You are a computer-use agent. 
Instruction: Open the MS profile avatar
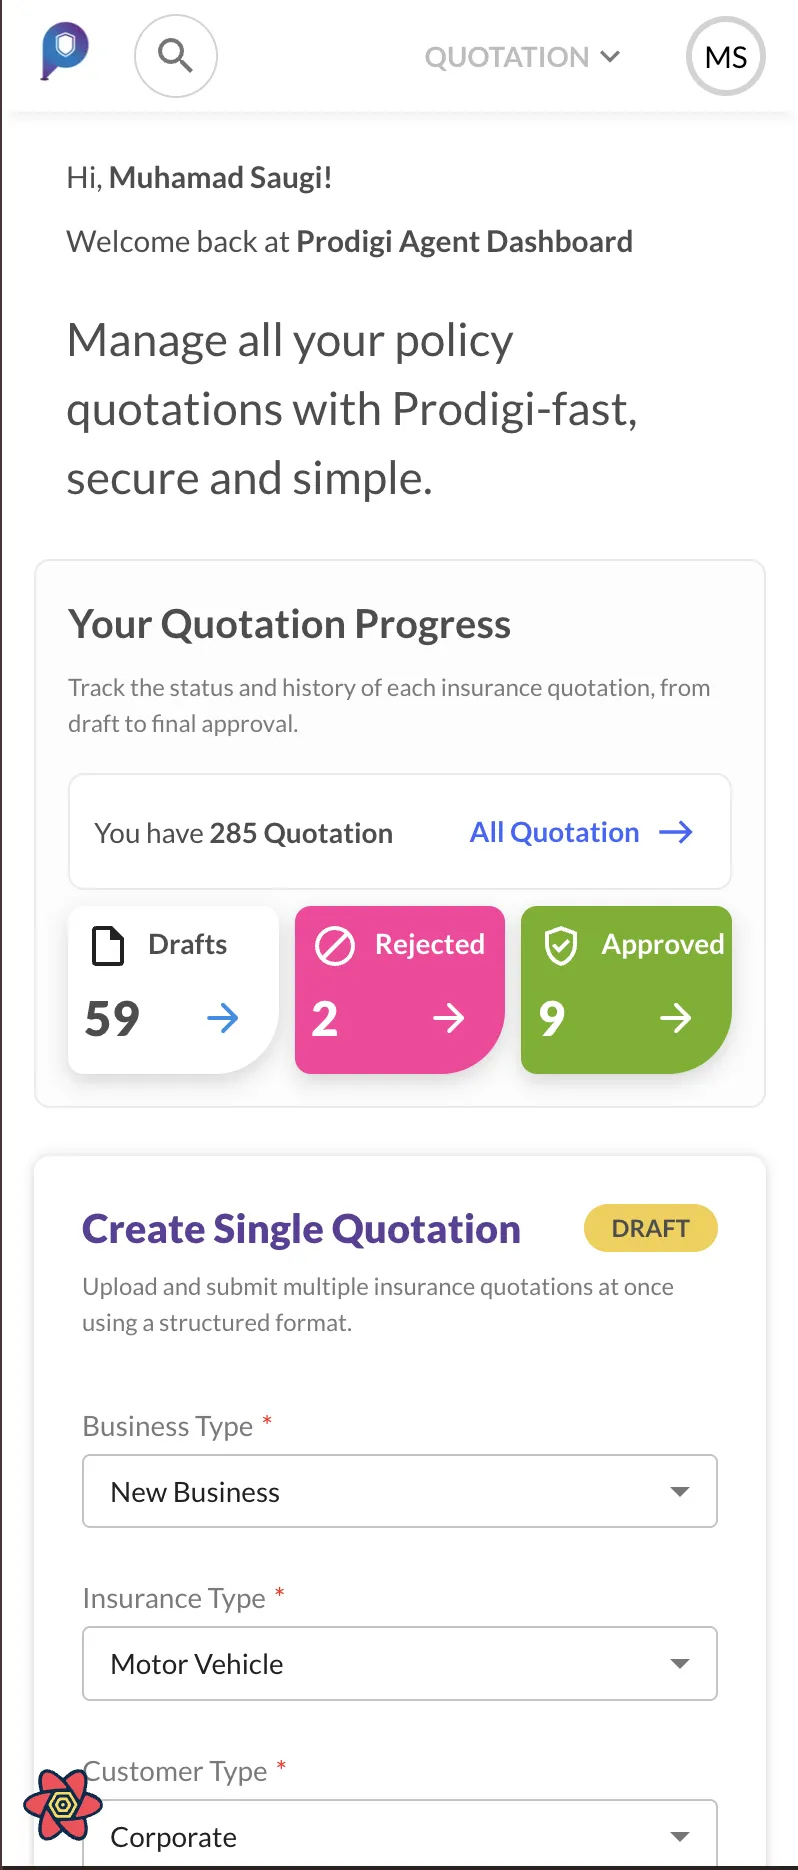point(725,57)
